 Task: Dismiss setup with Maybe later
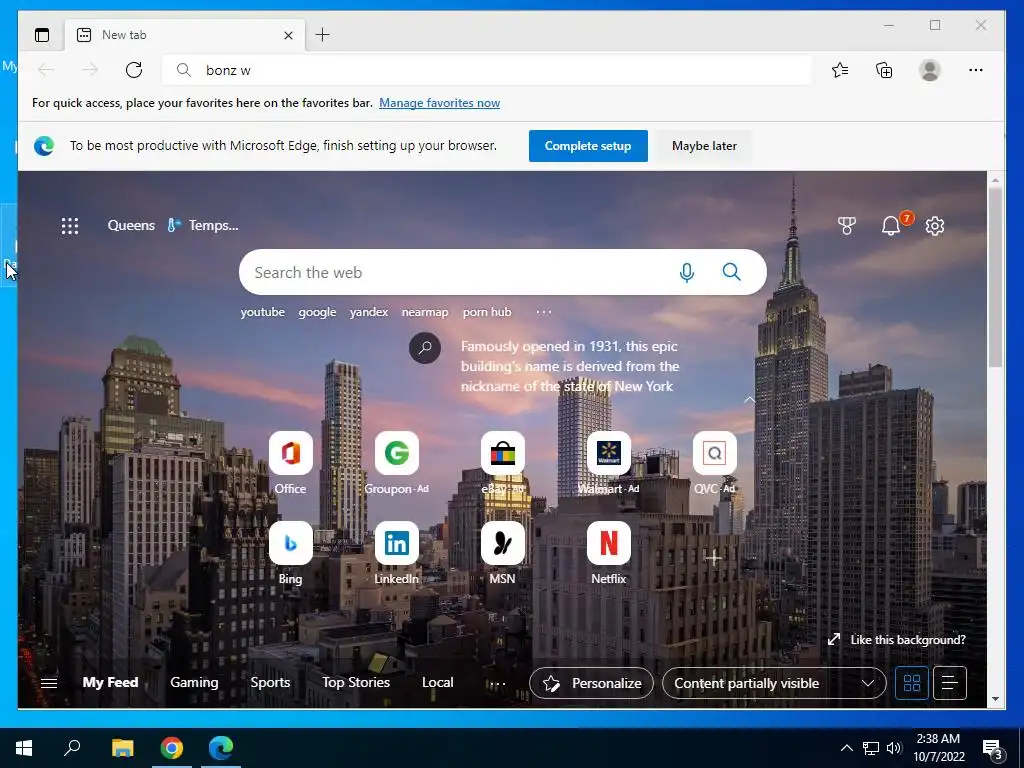click(704, 146)
